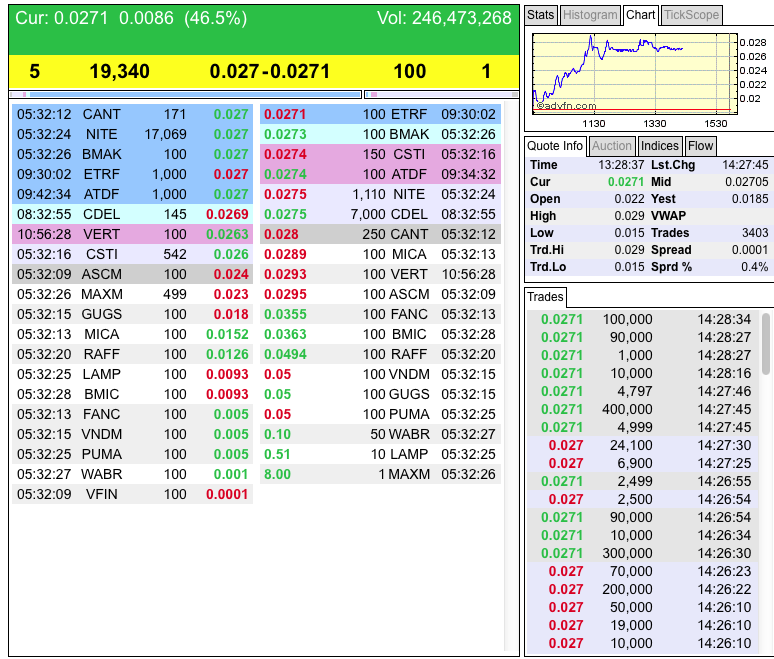The image size is (774, 659).
Task: Switch to the Stats tab
Action: pos(541,15)
